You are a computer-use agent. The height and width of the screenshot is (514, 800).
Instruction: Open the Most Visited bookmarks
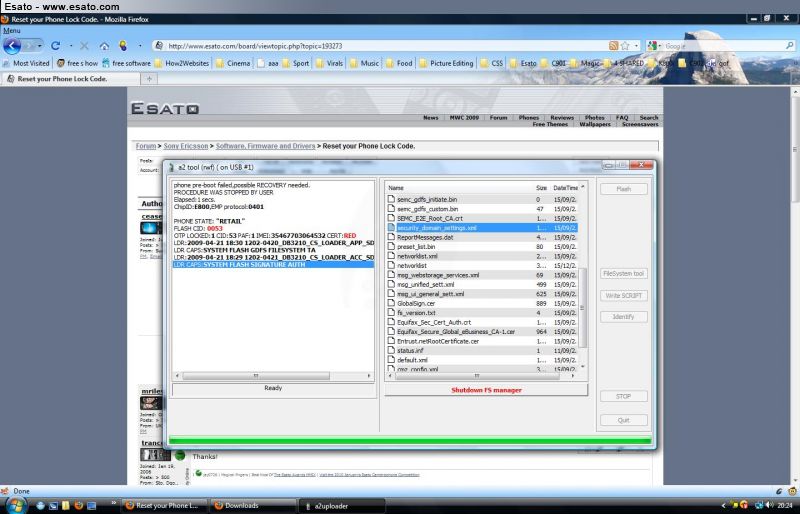click(26, 63)
